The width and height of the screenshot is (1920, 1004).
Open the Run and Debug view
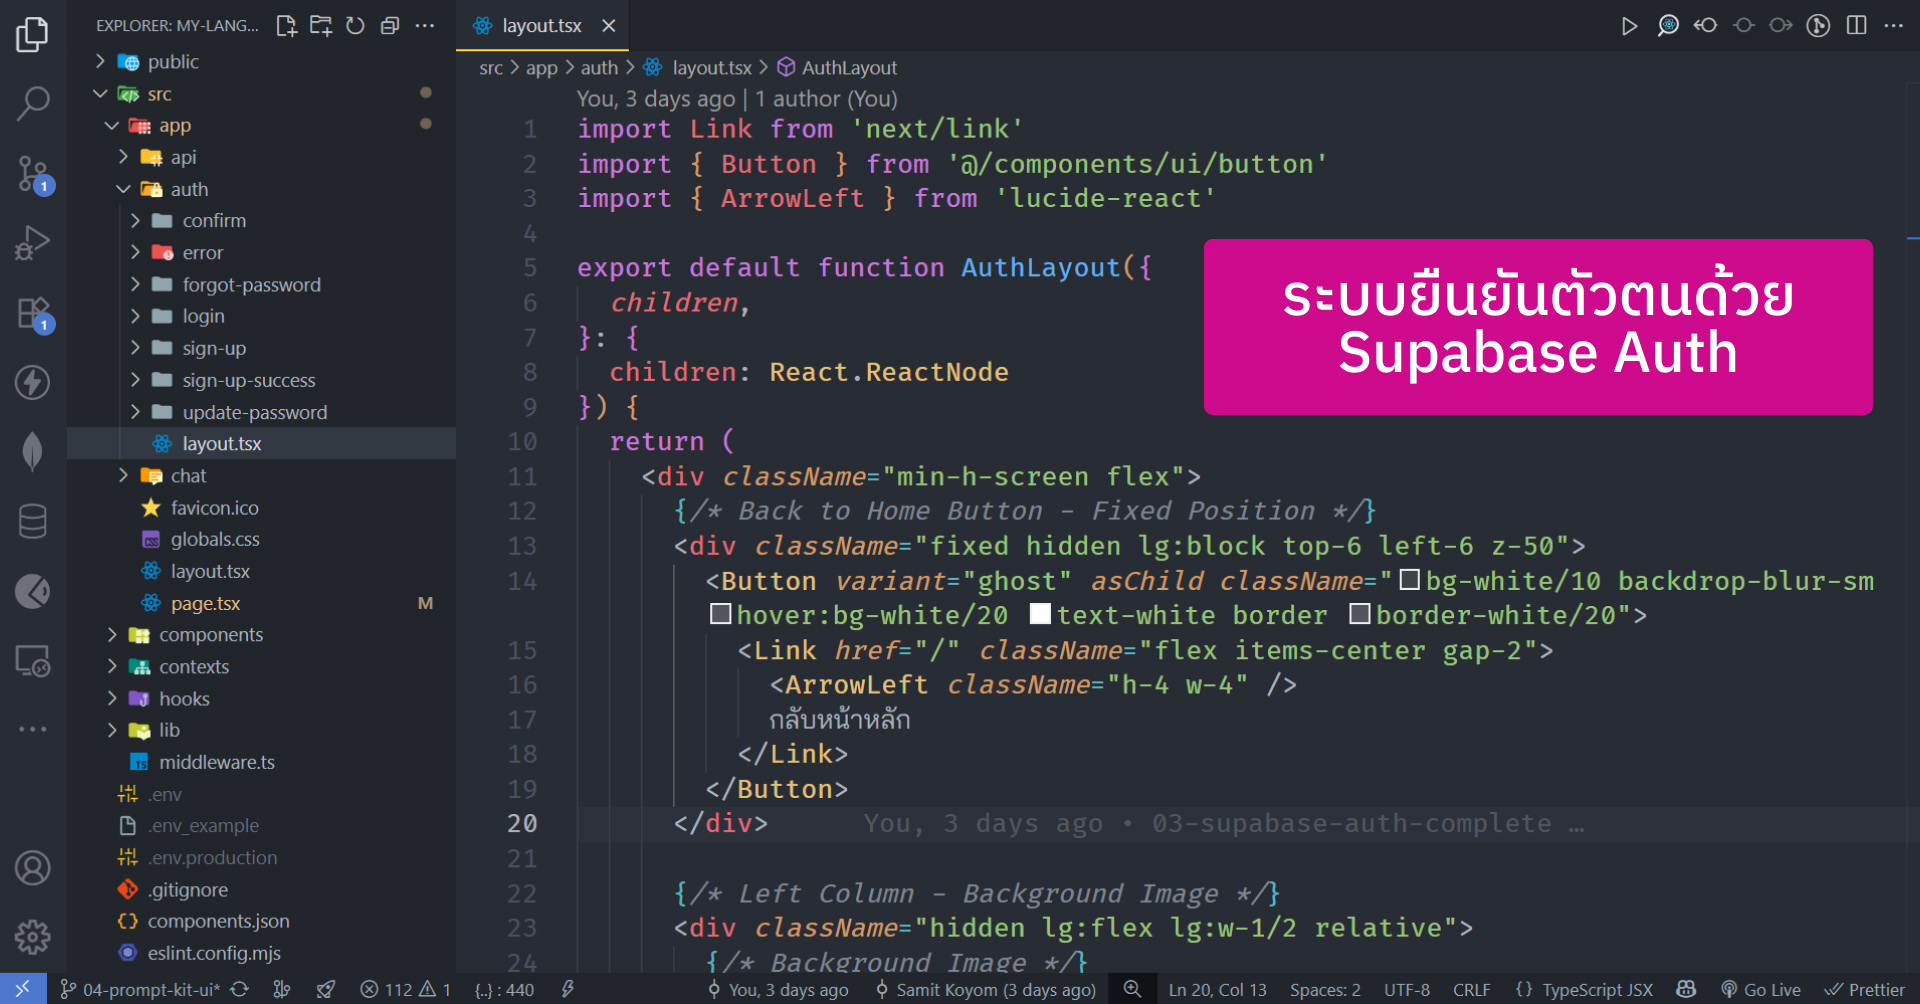coord(32,242)
